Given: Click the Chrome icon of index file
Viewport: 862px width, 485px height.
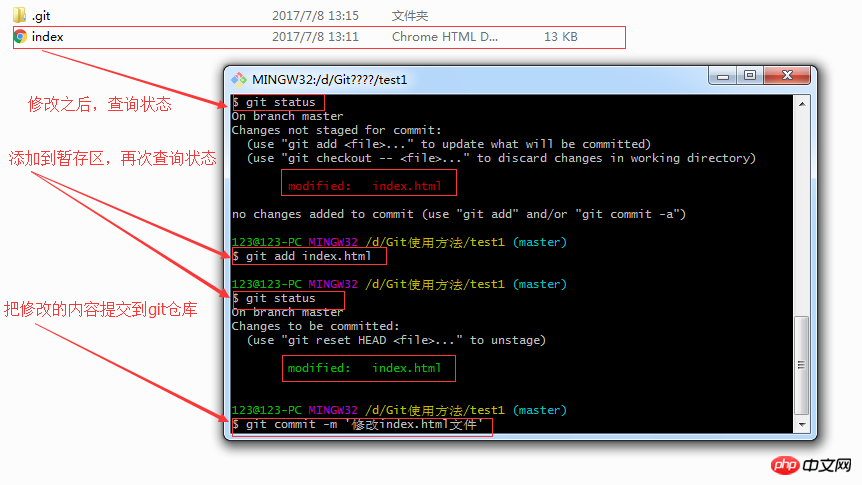Looking at the screenshot, I should click(x=20, y=37).
